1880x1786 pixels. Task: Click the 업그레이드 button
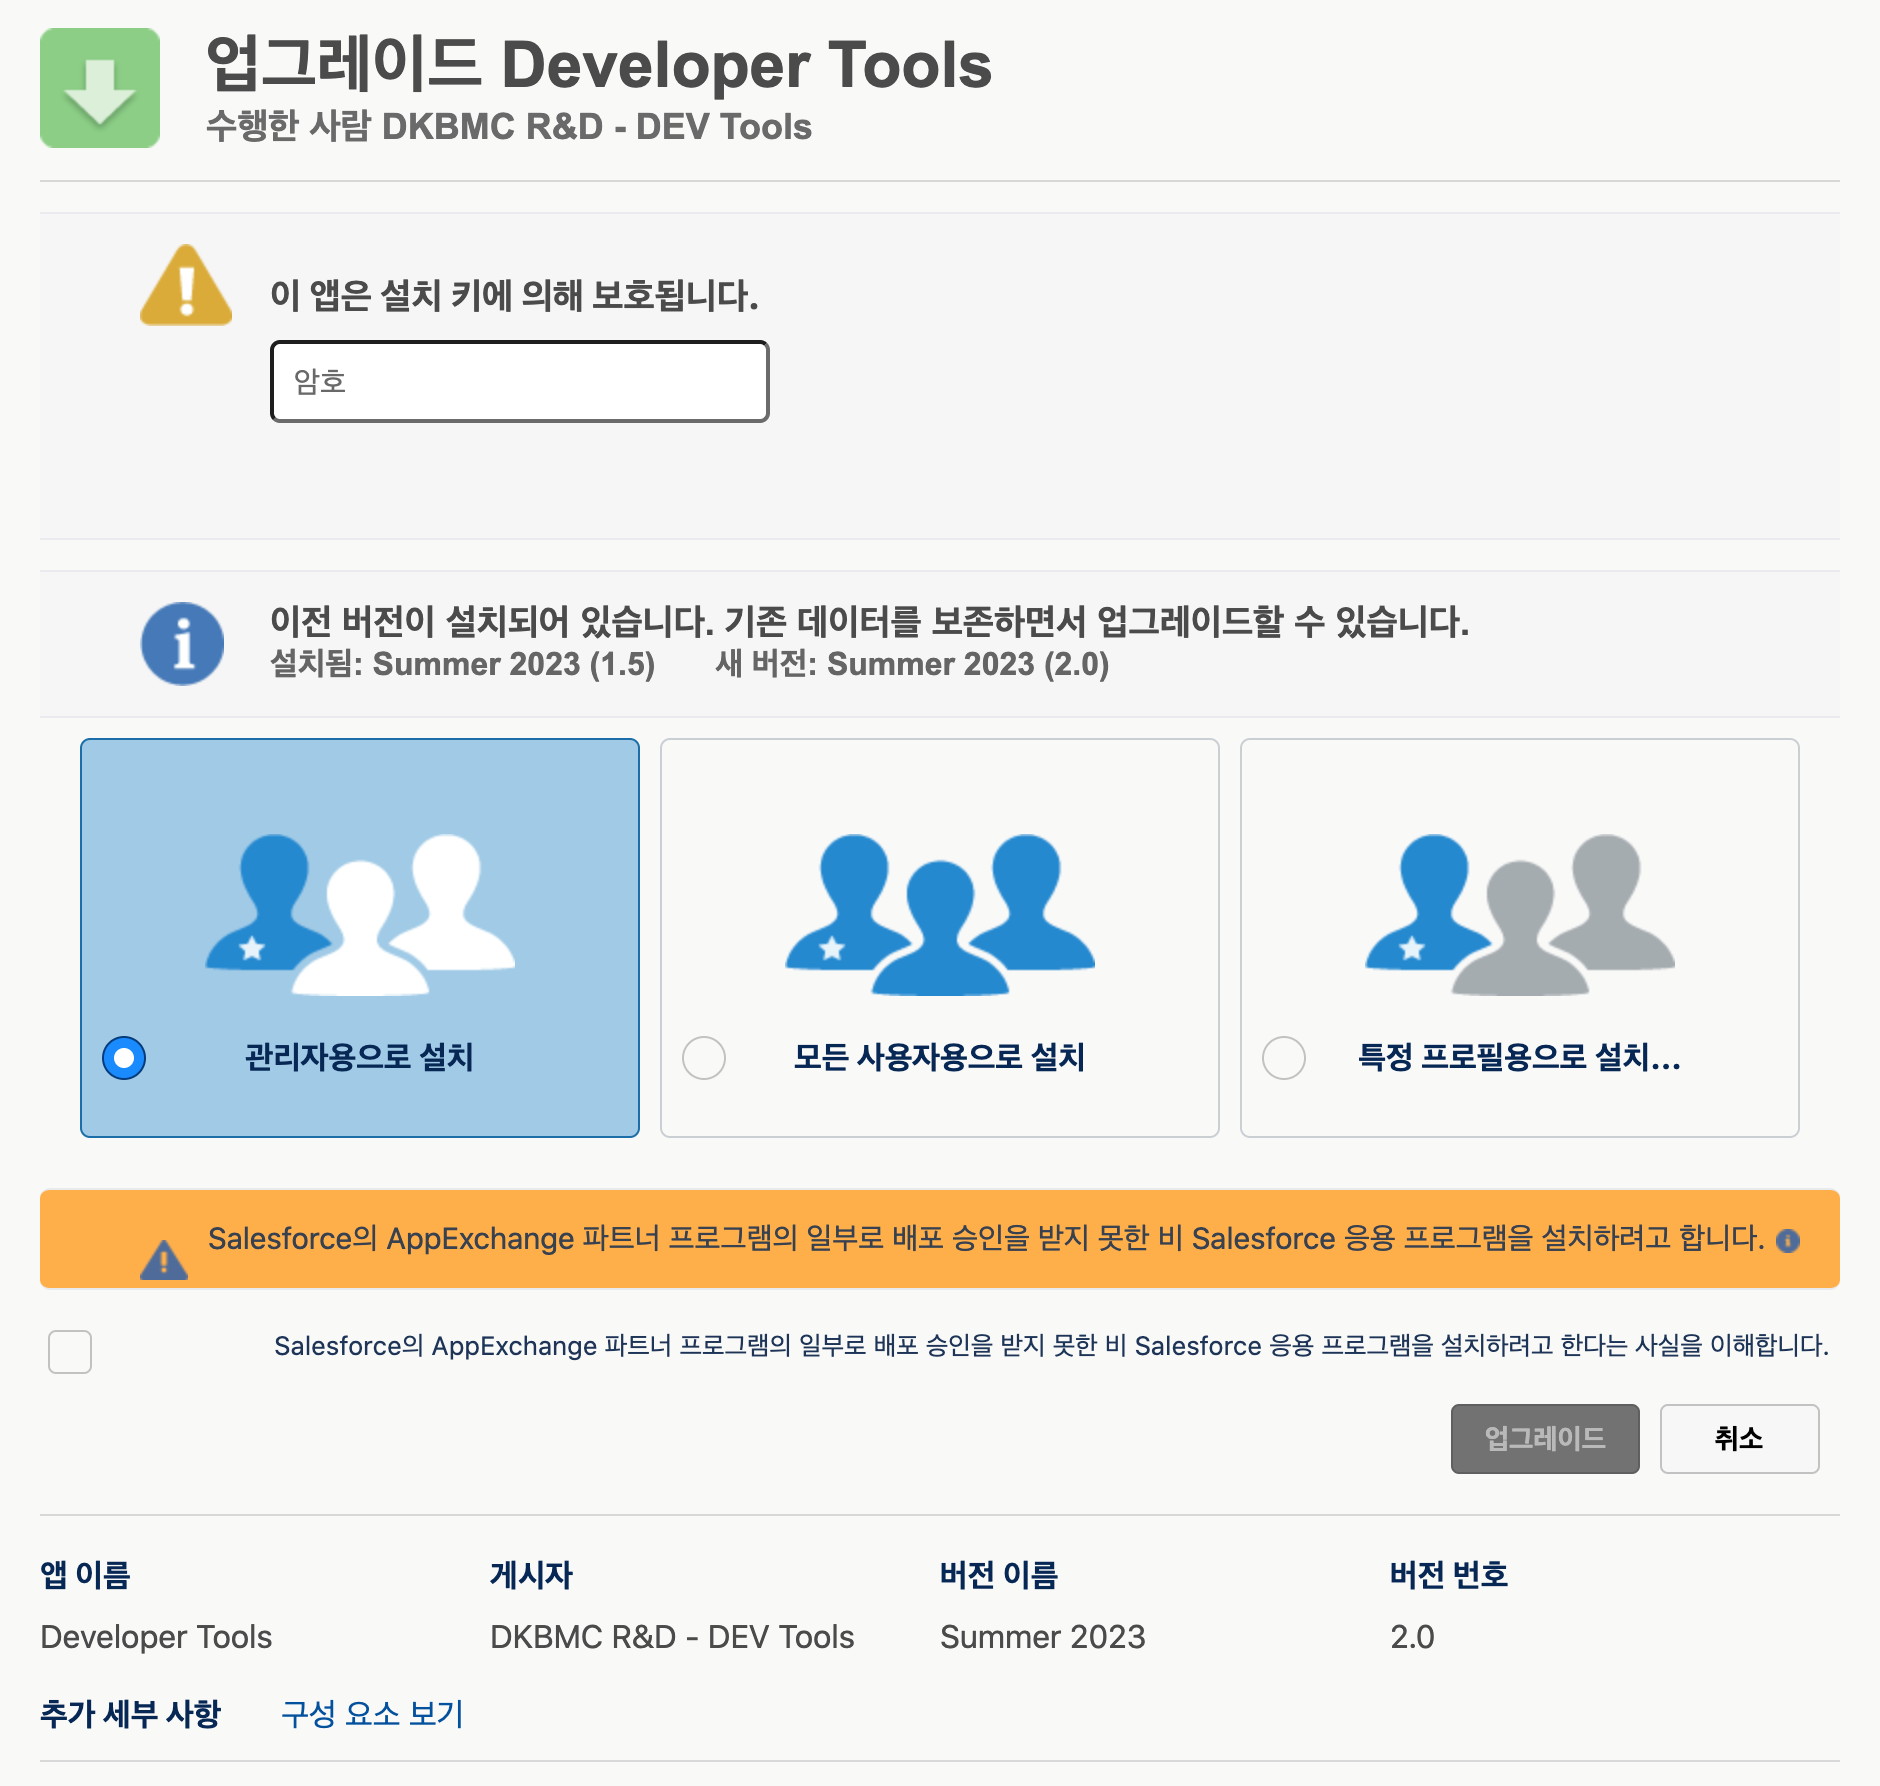tap(1545, 1439)
